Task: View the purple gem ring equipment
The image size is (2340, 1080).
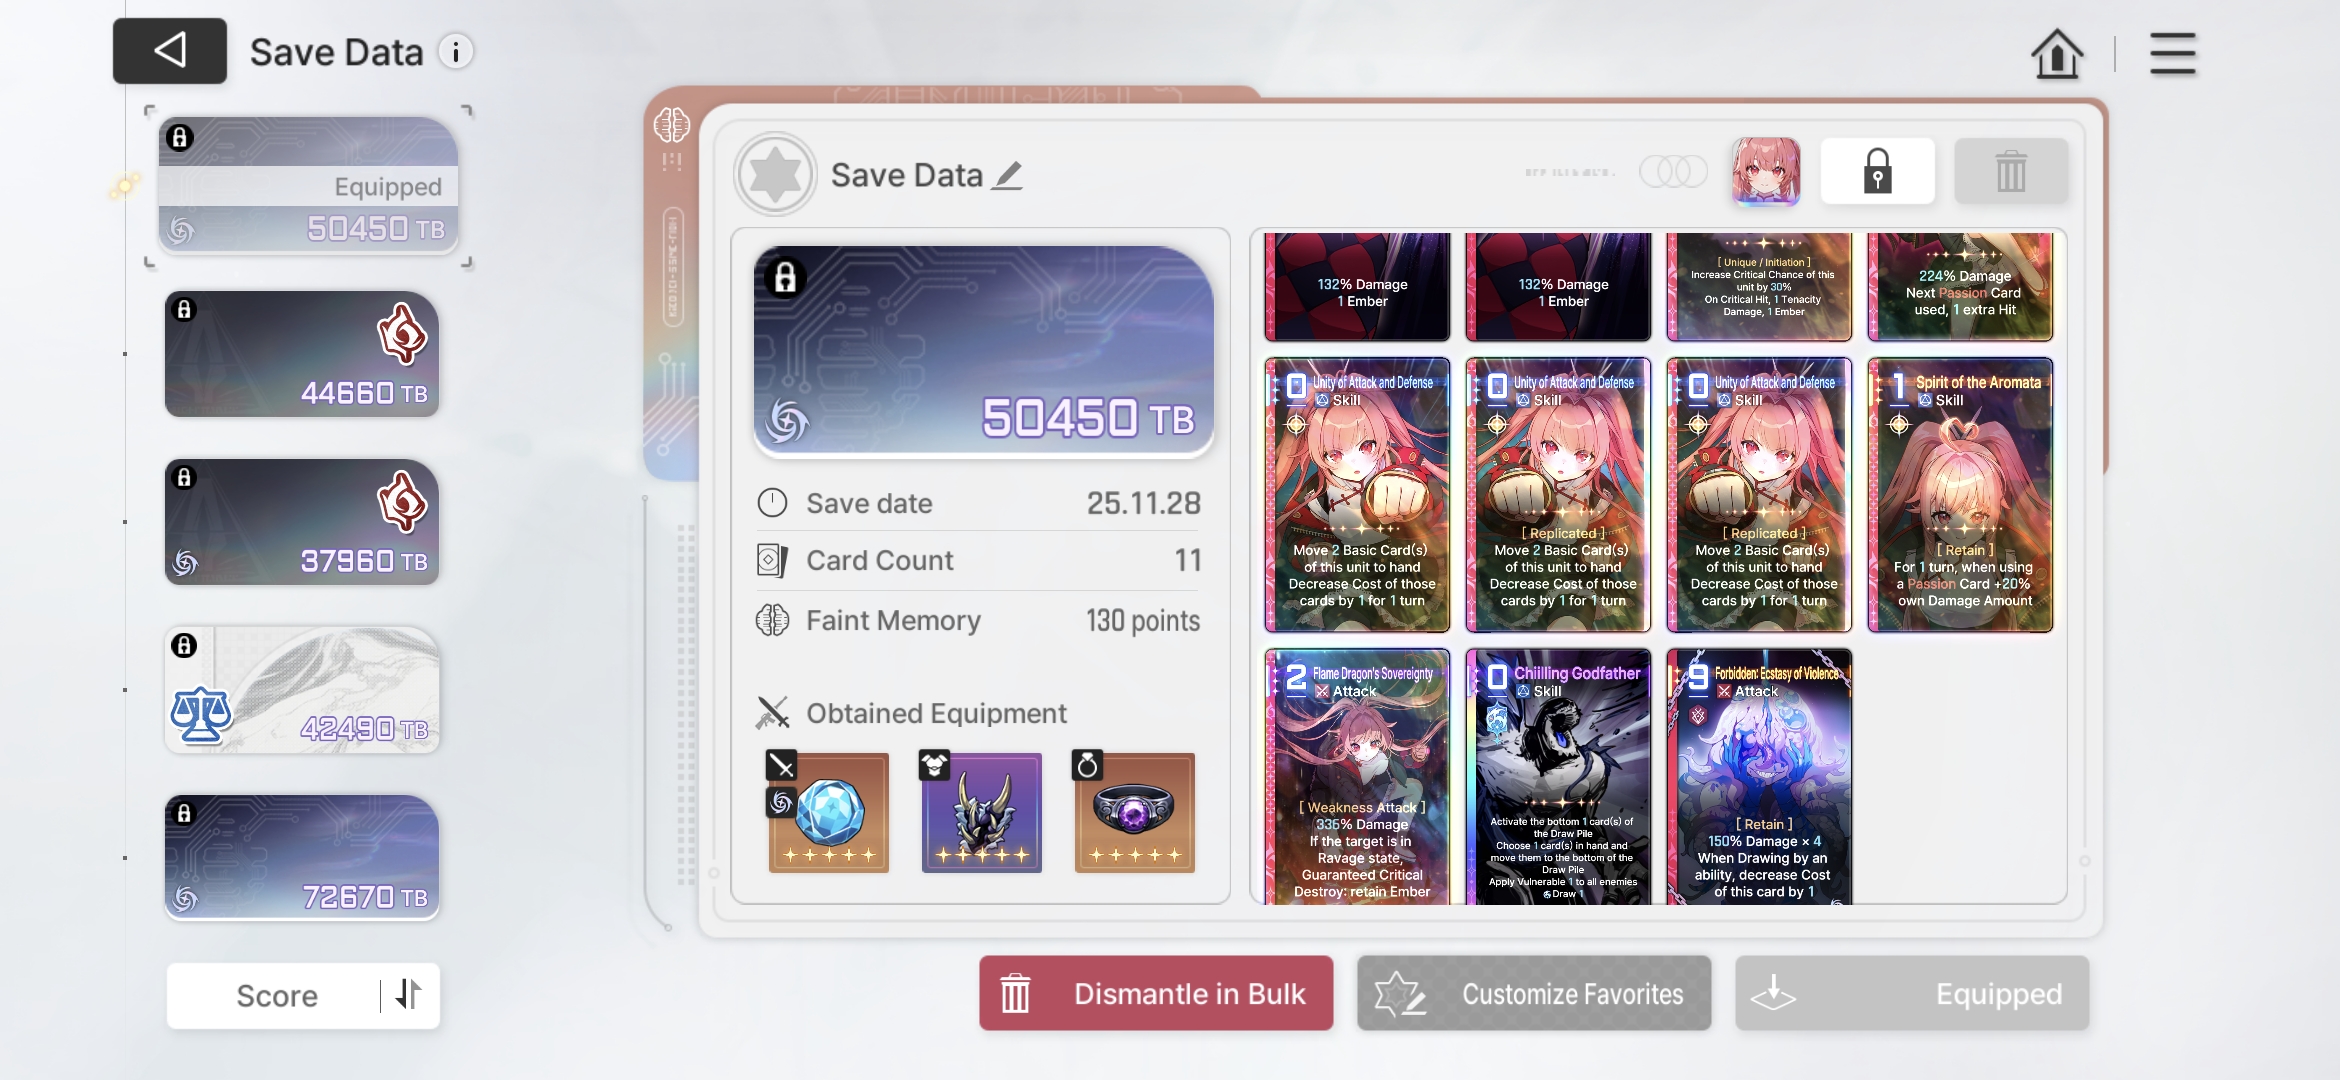Action: coord(1134,812)
